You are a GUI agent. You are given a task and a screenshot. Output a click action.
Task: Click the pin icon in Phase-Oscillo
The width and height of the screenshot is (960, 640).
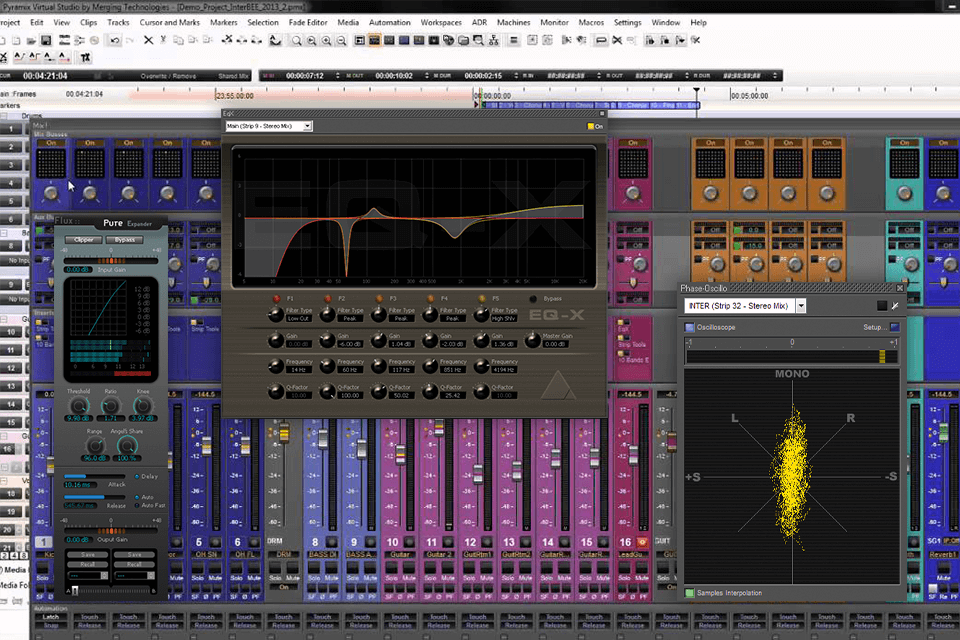895,305
